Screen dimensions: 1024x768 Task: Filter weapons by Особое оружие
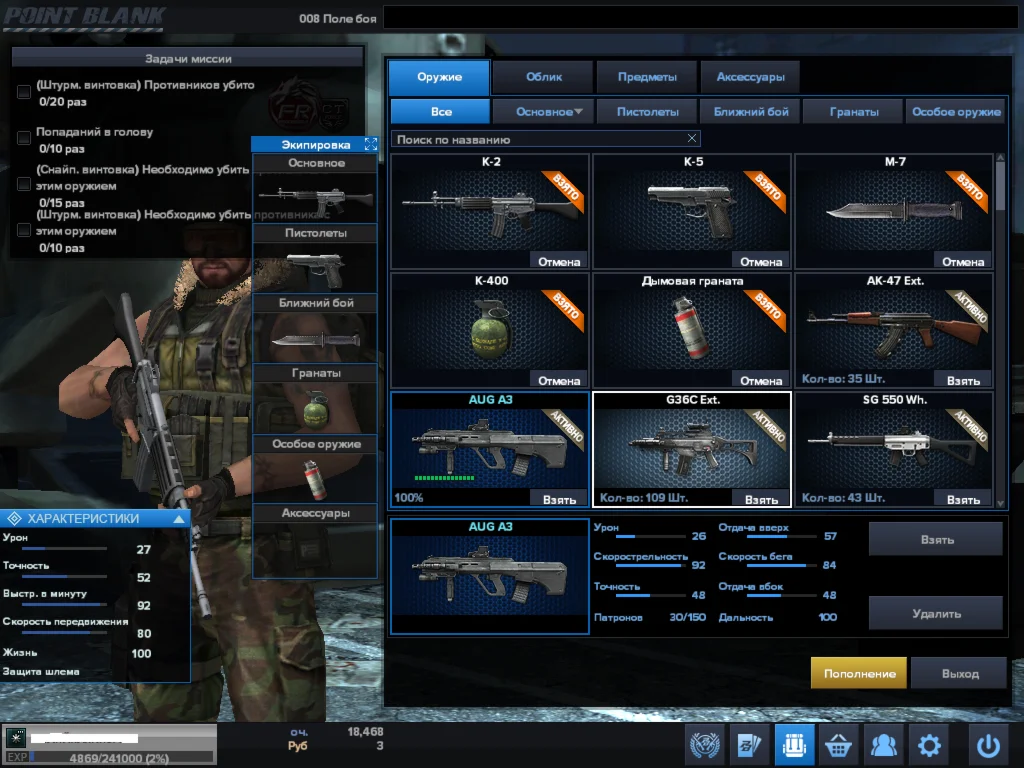click(956, 112)
